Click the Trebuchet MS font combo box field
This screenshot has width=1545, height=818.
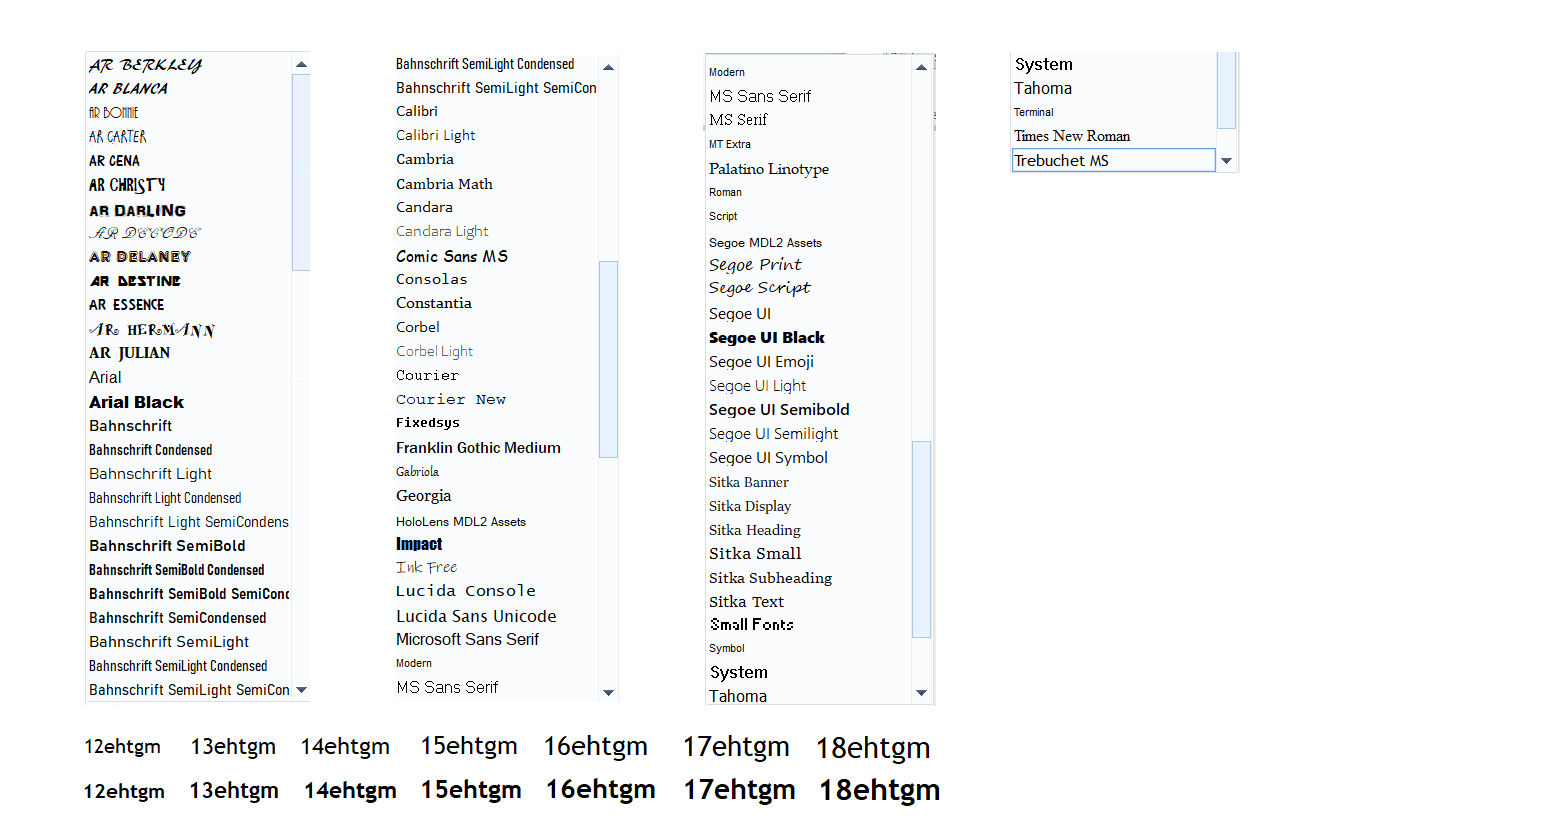tap(1112, 161)
